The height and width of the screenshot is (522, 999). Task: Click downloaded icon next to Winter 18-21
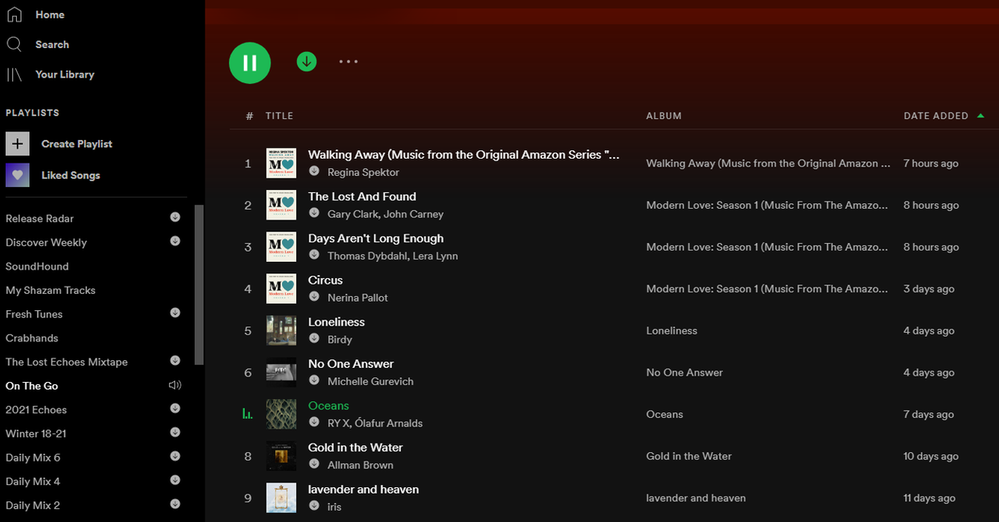point(175,432)
